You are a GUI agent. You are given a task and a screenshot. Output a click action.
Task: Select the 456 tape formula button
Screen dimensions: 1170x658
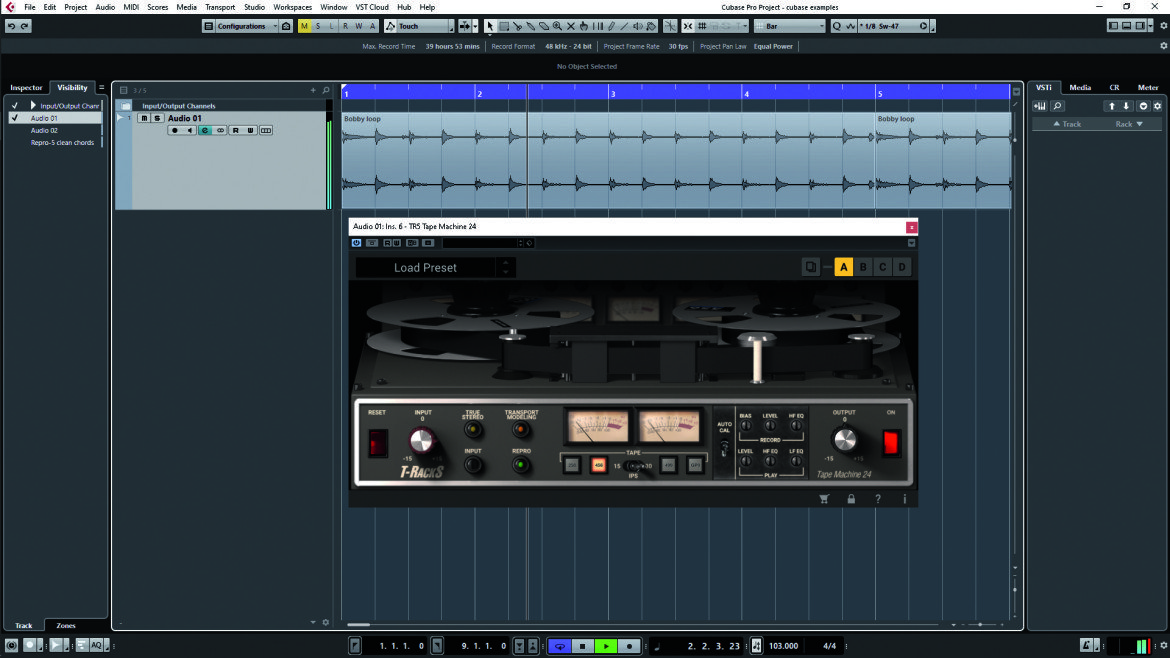[598, 465]
